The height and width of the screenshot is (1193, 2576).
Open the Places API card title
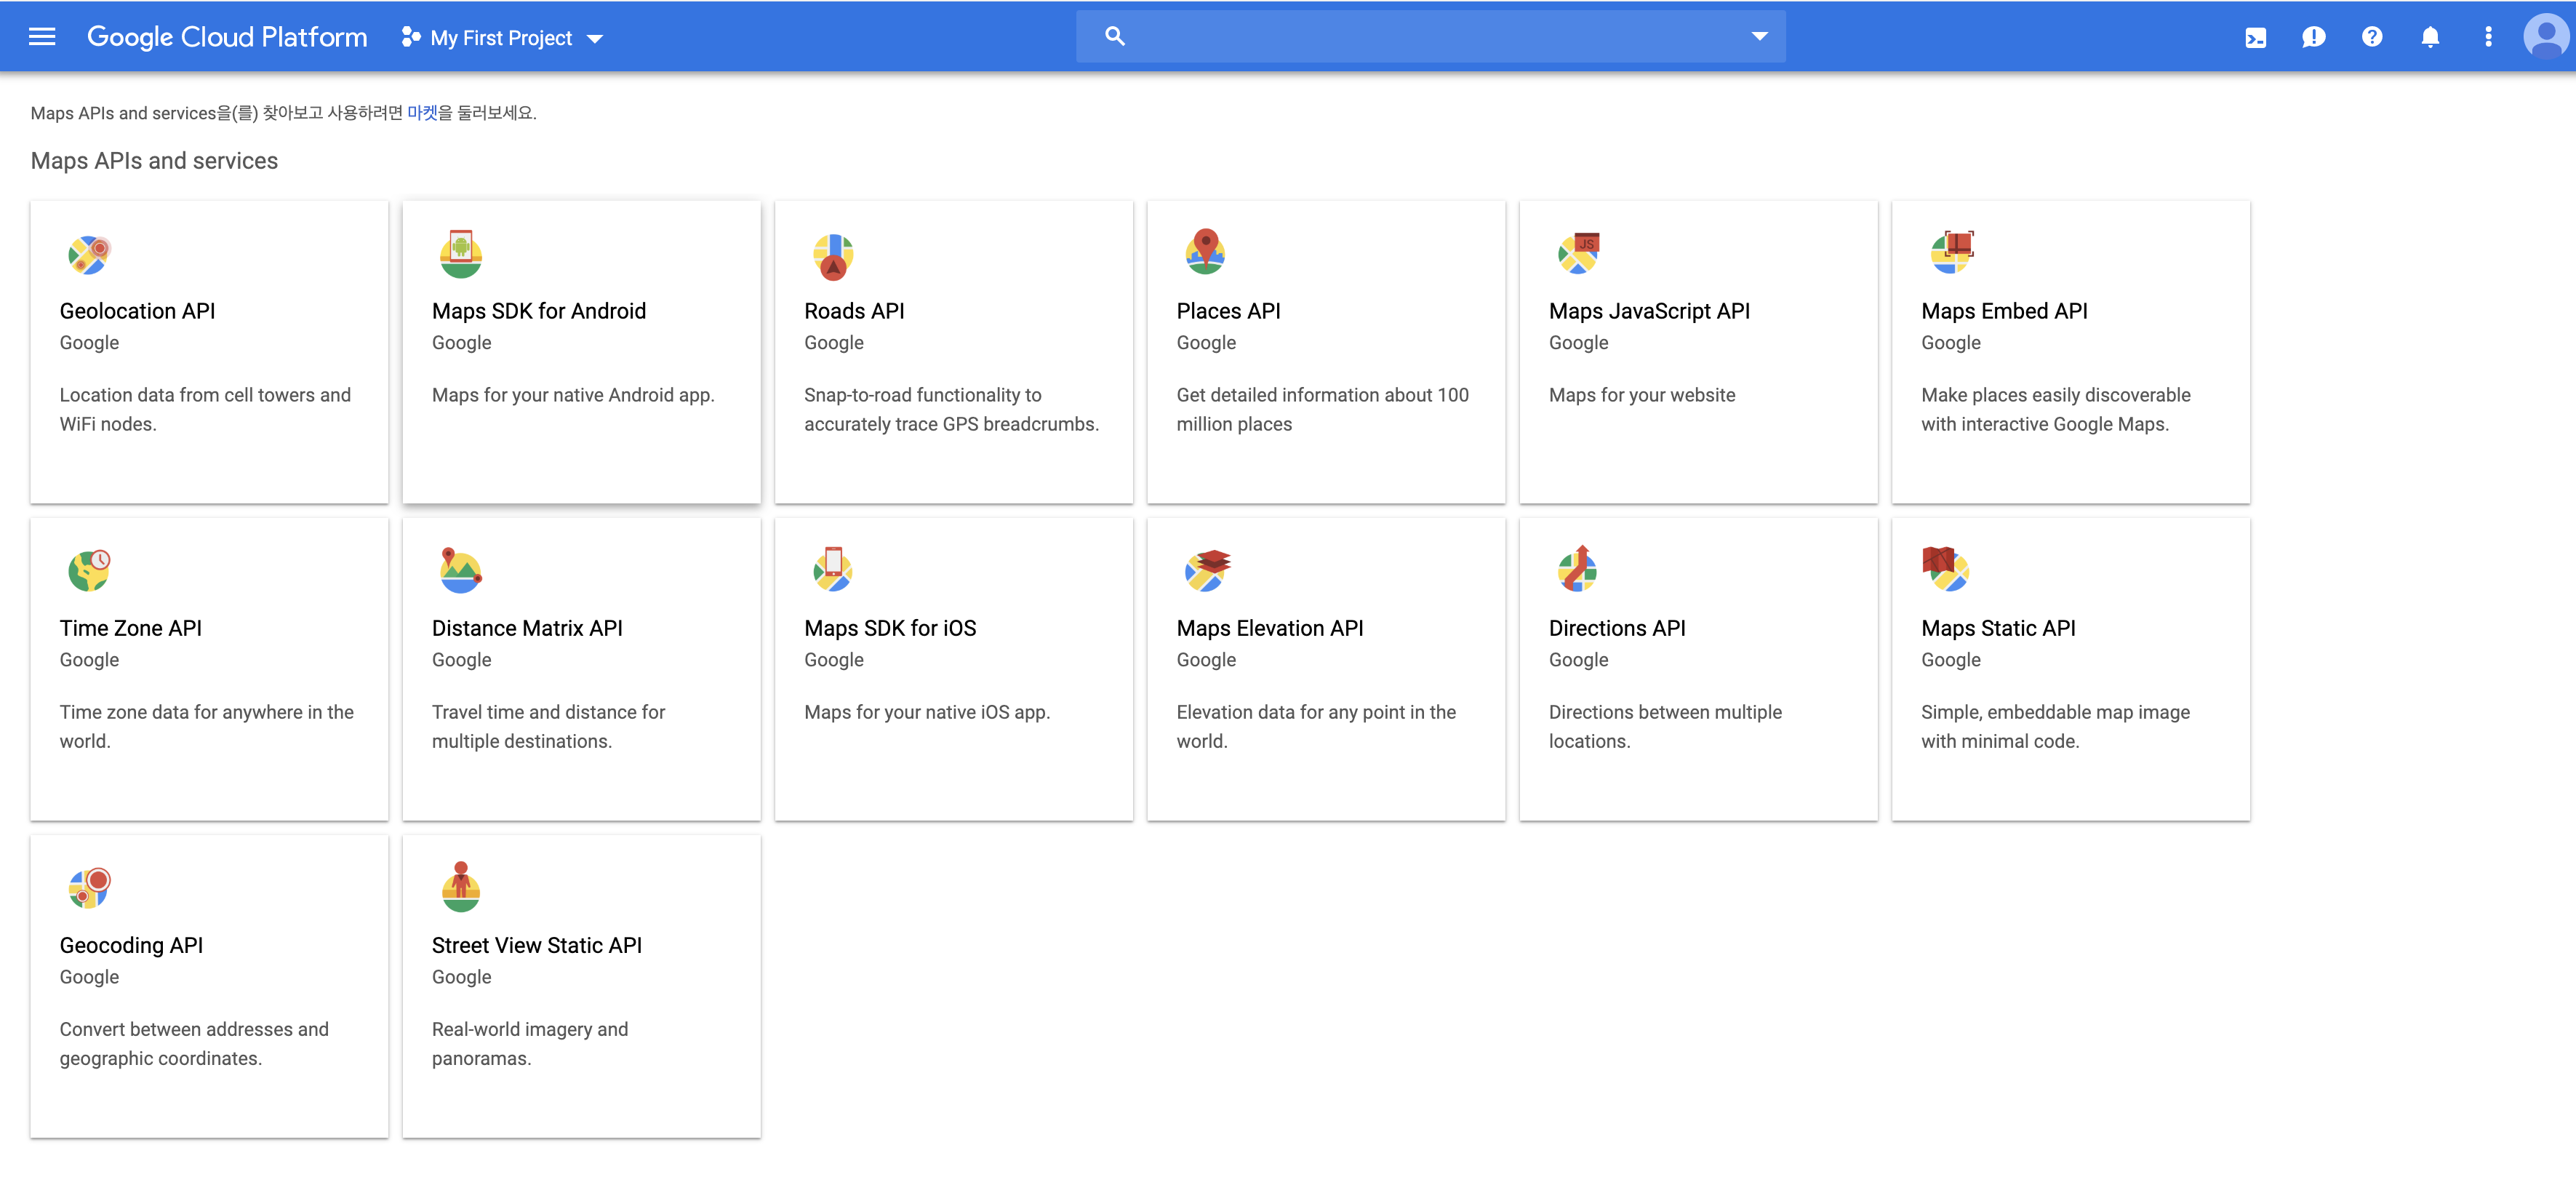coord(1228,311)
